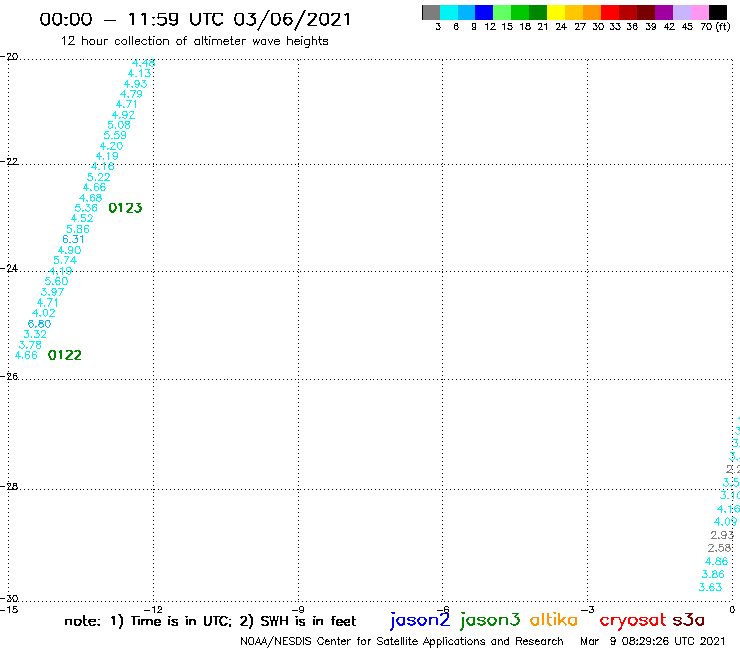740x650 pixels.
Task: Select the 5.22 wave height value
Action: pyautogui.click(x=99, y=177)
